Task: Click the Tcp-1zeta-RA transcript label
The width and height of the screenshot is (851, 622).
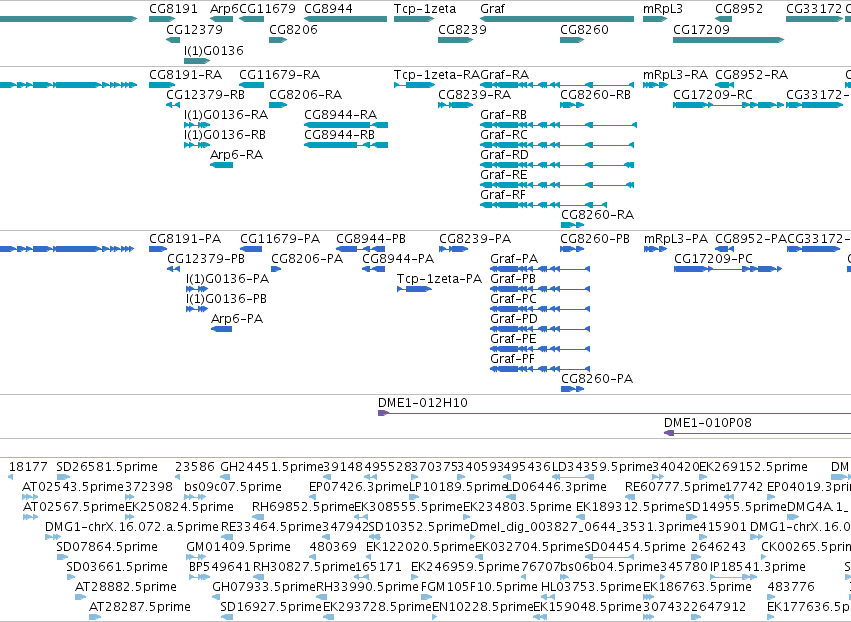Action: (x=437, y=74)
